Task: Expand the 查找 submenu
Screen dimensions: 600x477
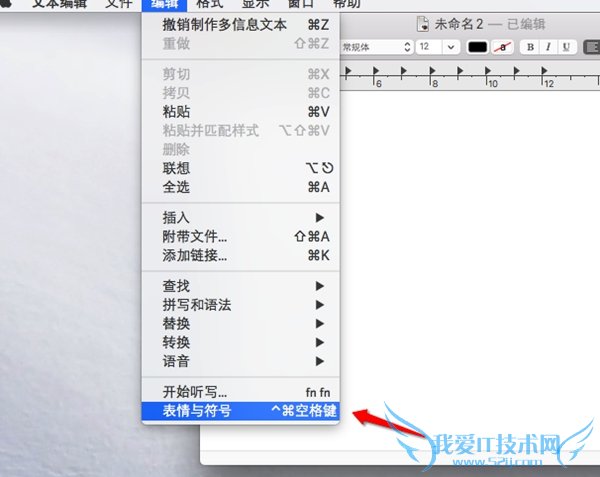Action: 241,286
